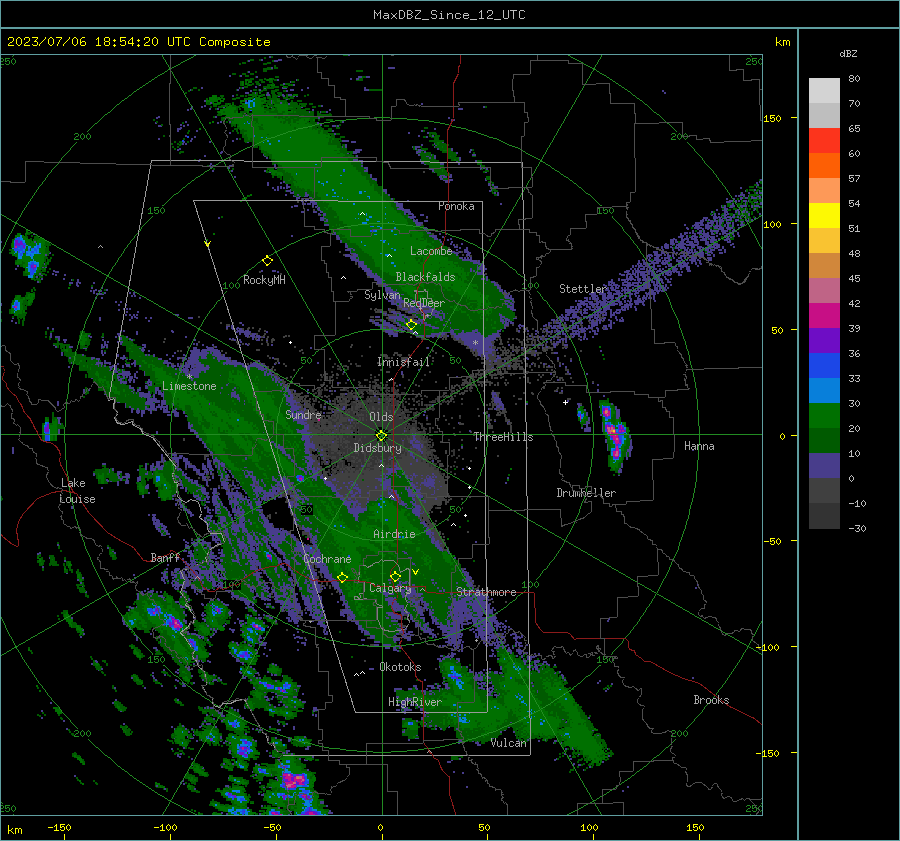Click the Lacombe city label
The width and height of the screenshot is (900, 841).
click(431, 251)
